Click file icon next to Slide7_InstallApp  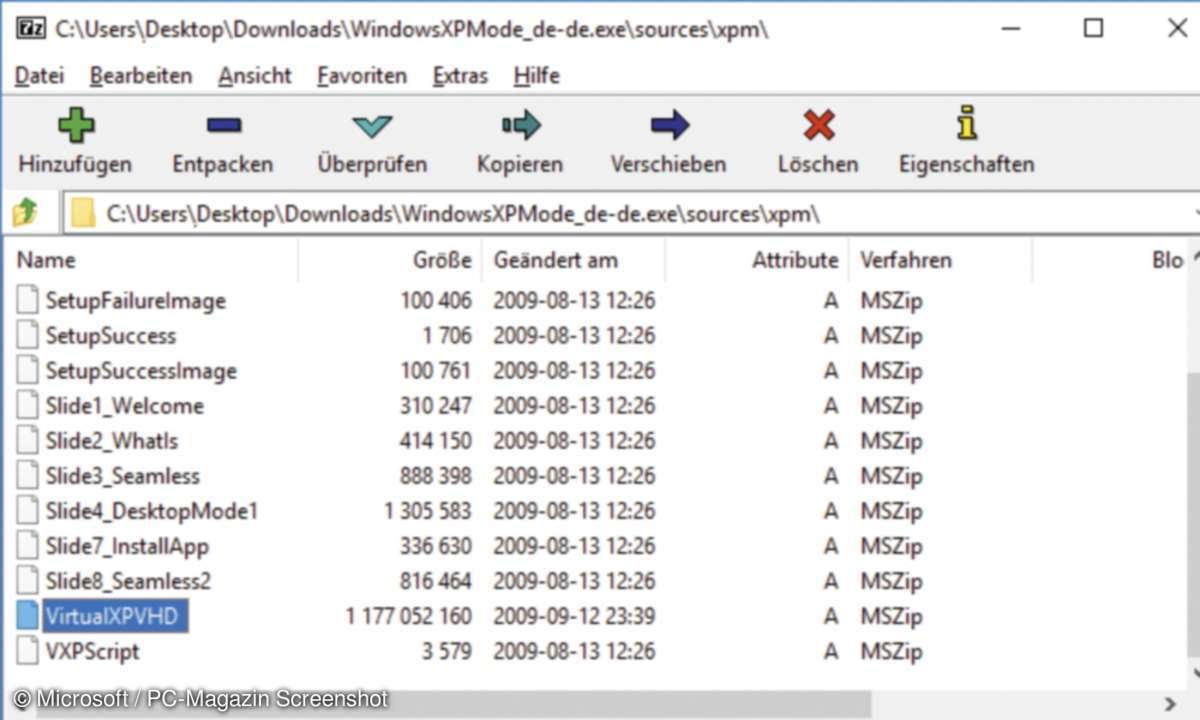pyautogui.click(x=28, y=546)
